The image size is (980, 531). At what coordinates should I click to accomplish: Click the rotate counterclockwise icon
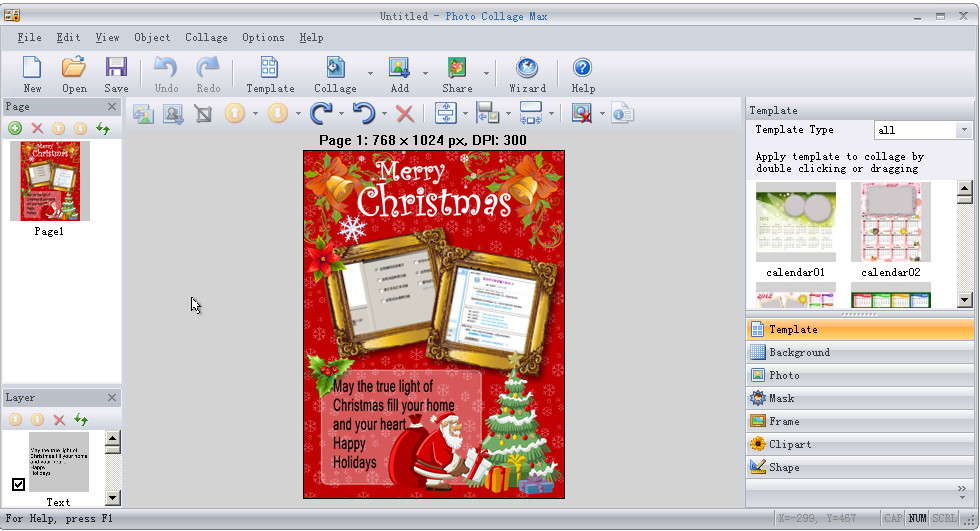point(364,114)
